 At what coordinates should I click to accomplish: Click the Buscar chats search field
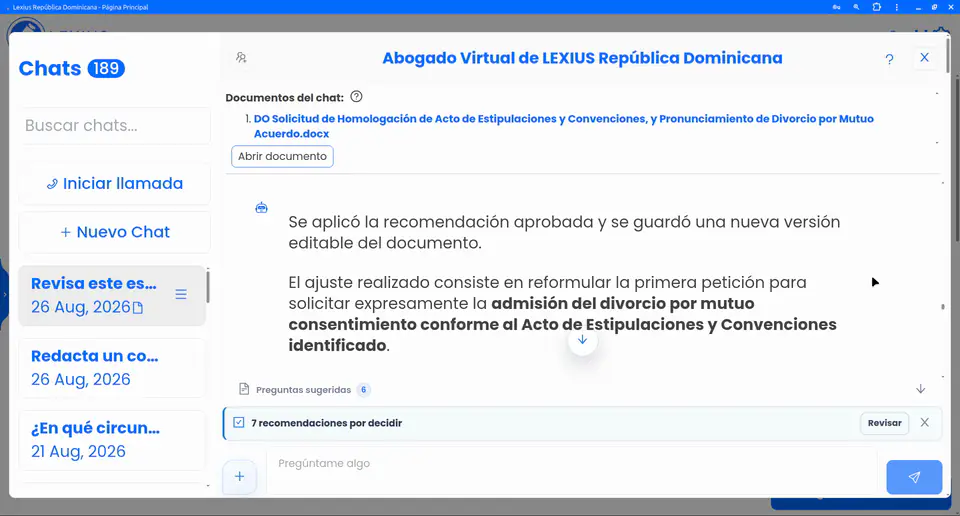pyautogui.click(x=114, y=125)
